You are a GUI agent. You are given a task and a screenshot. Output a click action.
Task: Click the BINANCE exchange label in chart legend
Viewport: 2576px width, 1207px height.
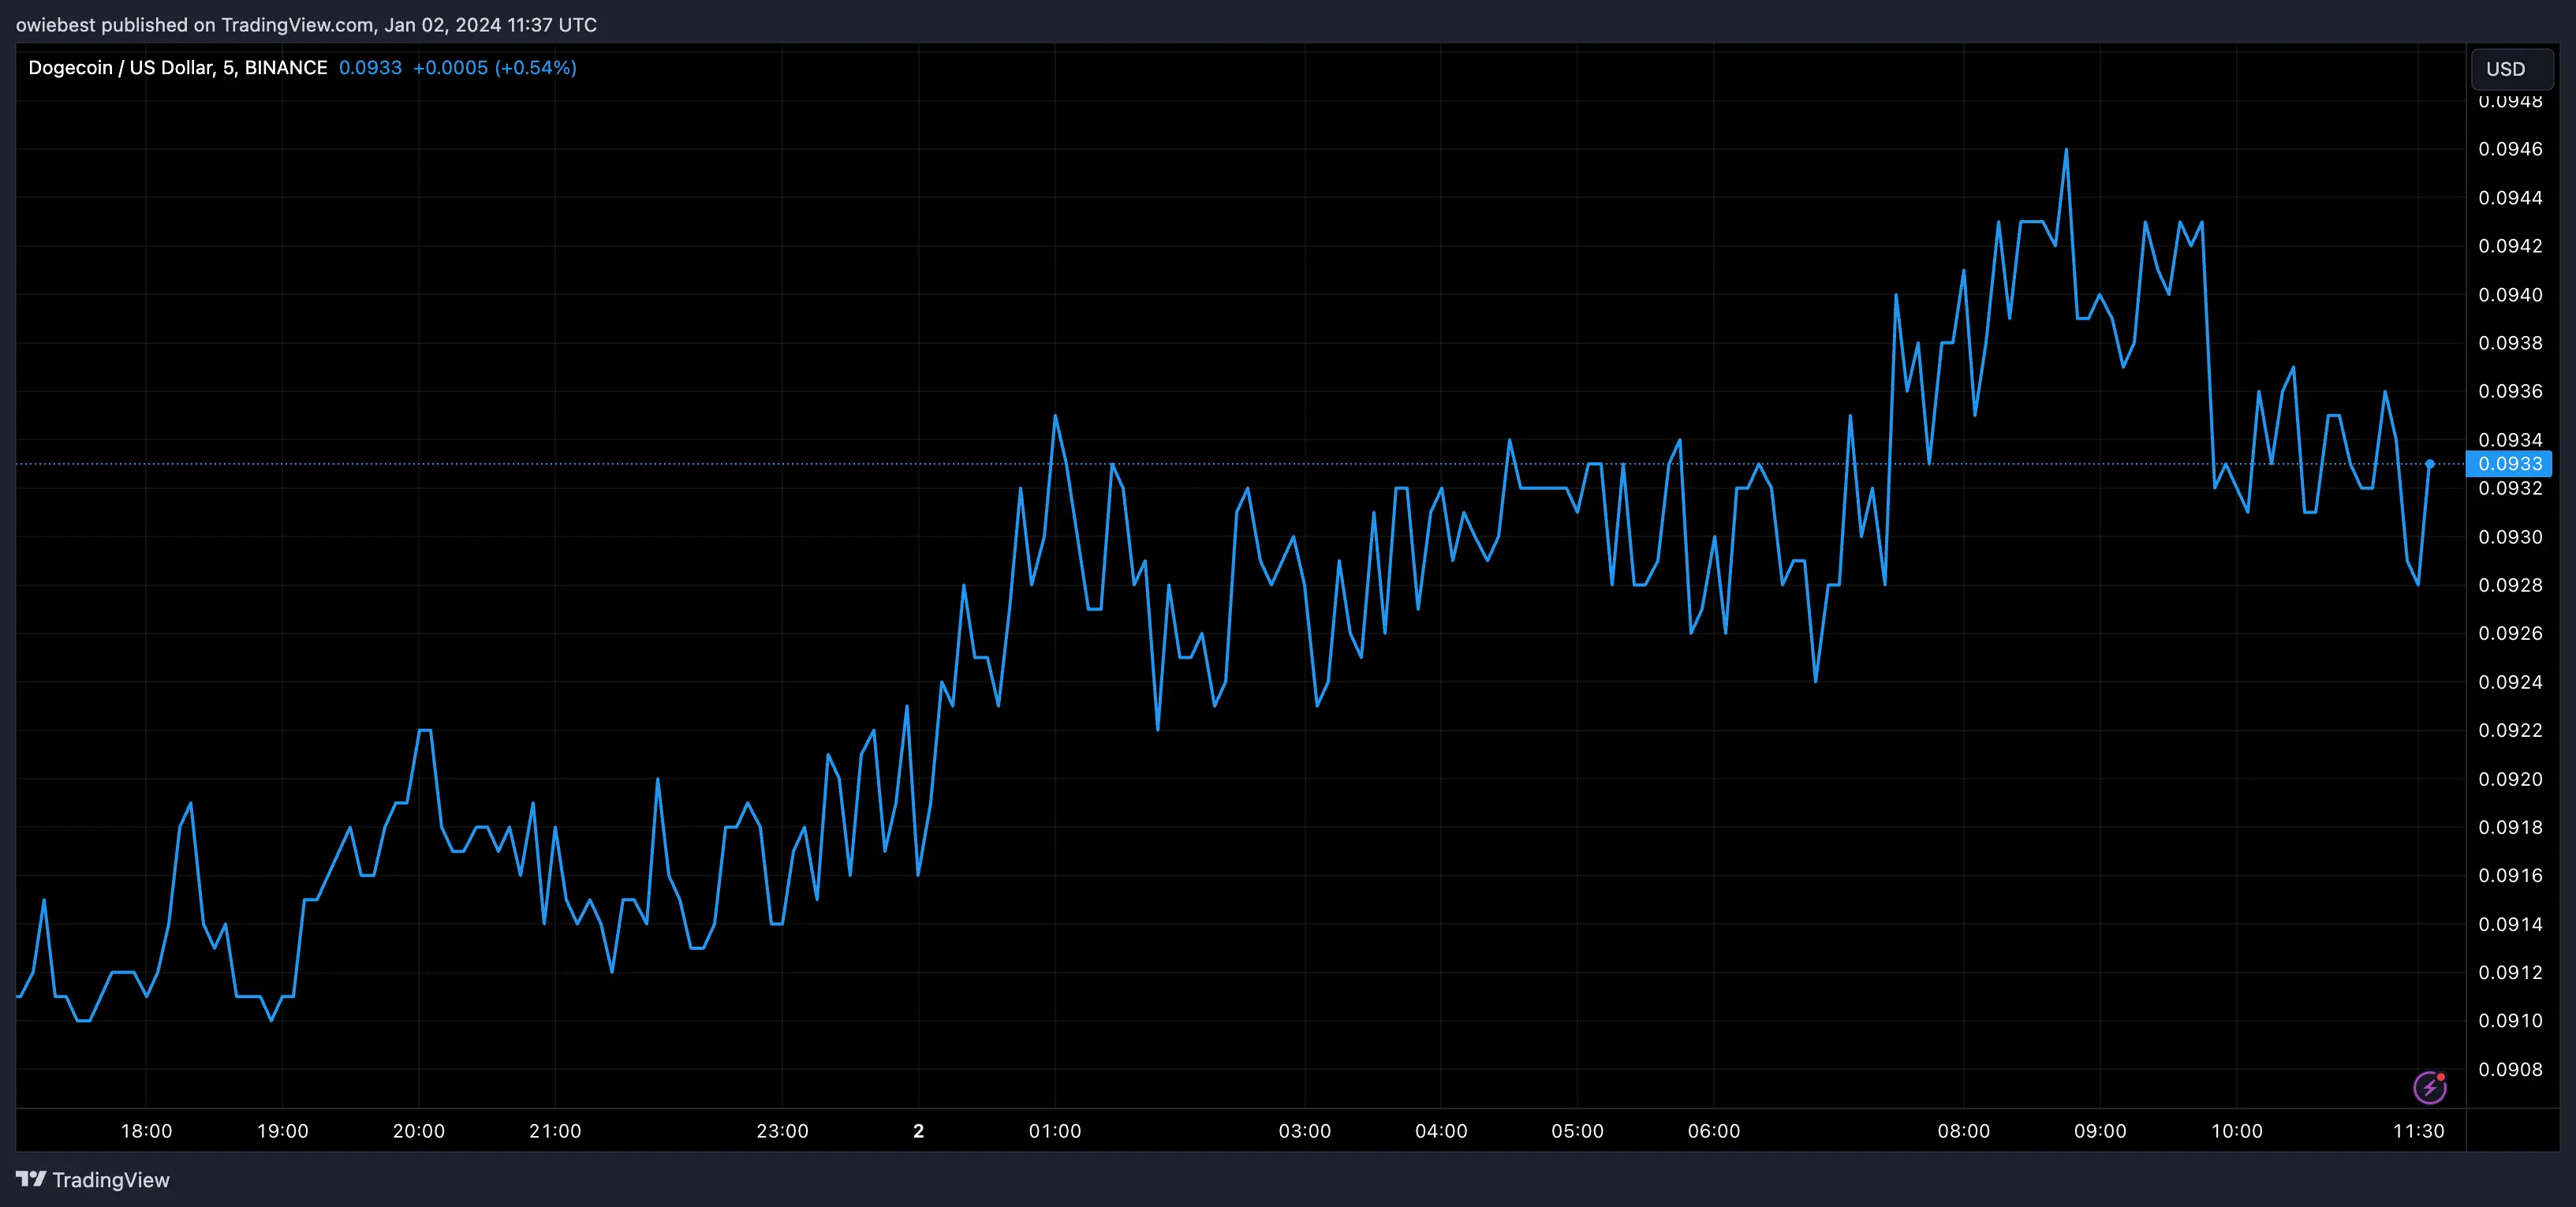coord(287,67)
